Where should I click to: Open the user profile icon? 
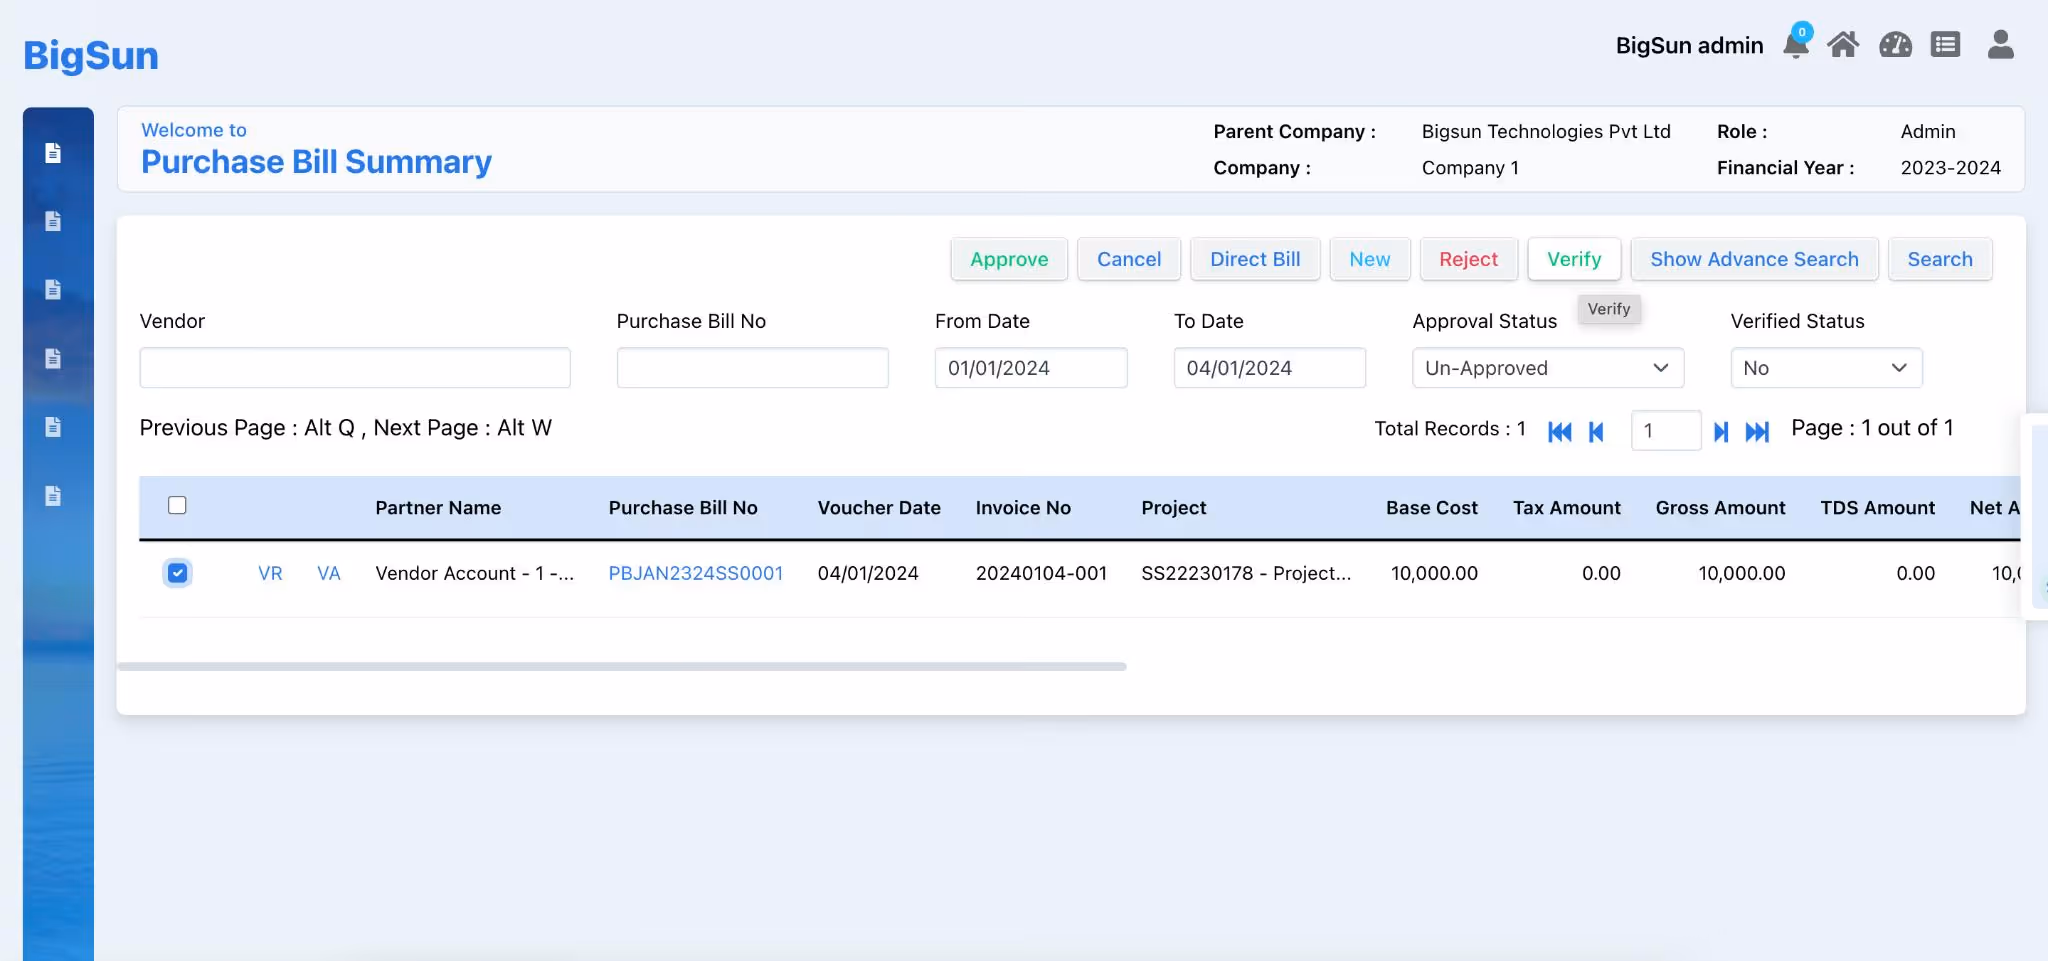coord(2000,45)
